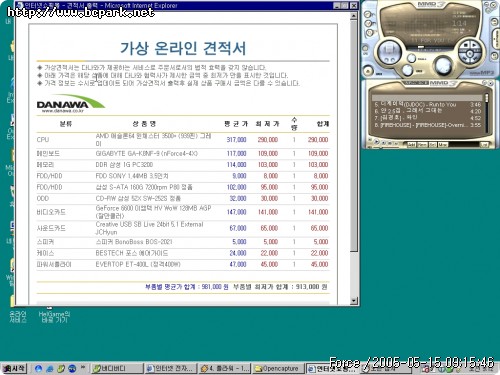The image size is (500, 375).
Task: Select the "그래서 그대는" track in the playlist
Action: pyautogui.click(x=427, y=111)
